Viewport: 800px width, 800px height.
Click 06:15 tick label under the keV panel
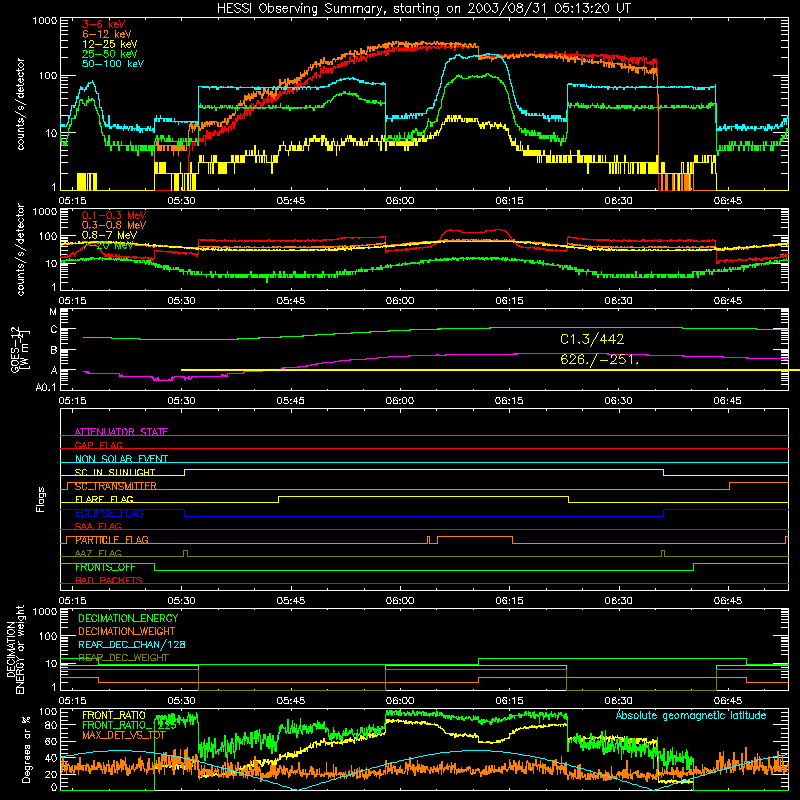click(509, 201)
